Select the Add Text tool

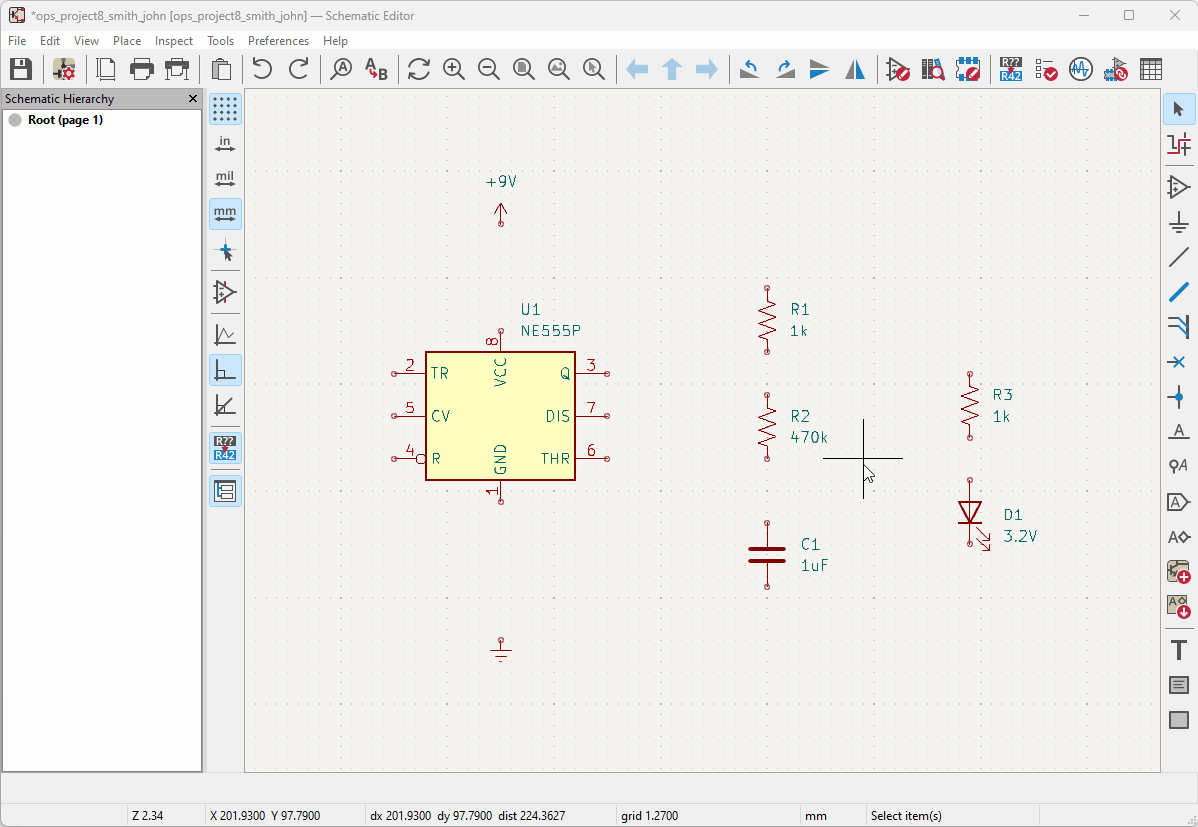pyautogui.click(x=1179, y=650)
